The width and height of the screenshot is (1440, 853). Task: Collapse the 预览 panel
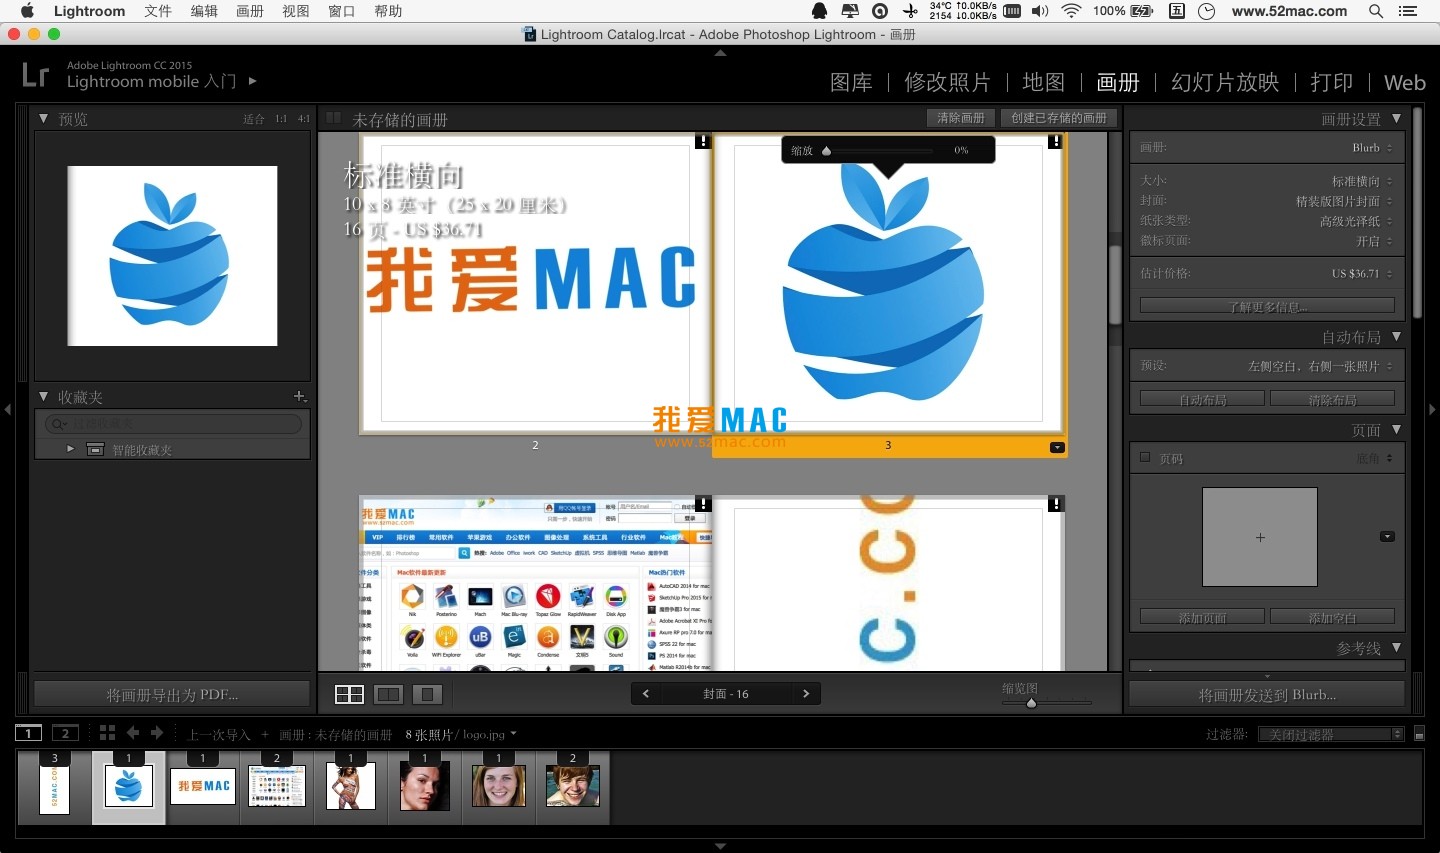coord(43,118)
